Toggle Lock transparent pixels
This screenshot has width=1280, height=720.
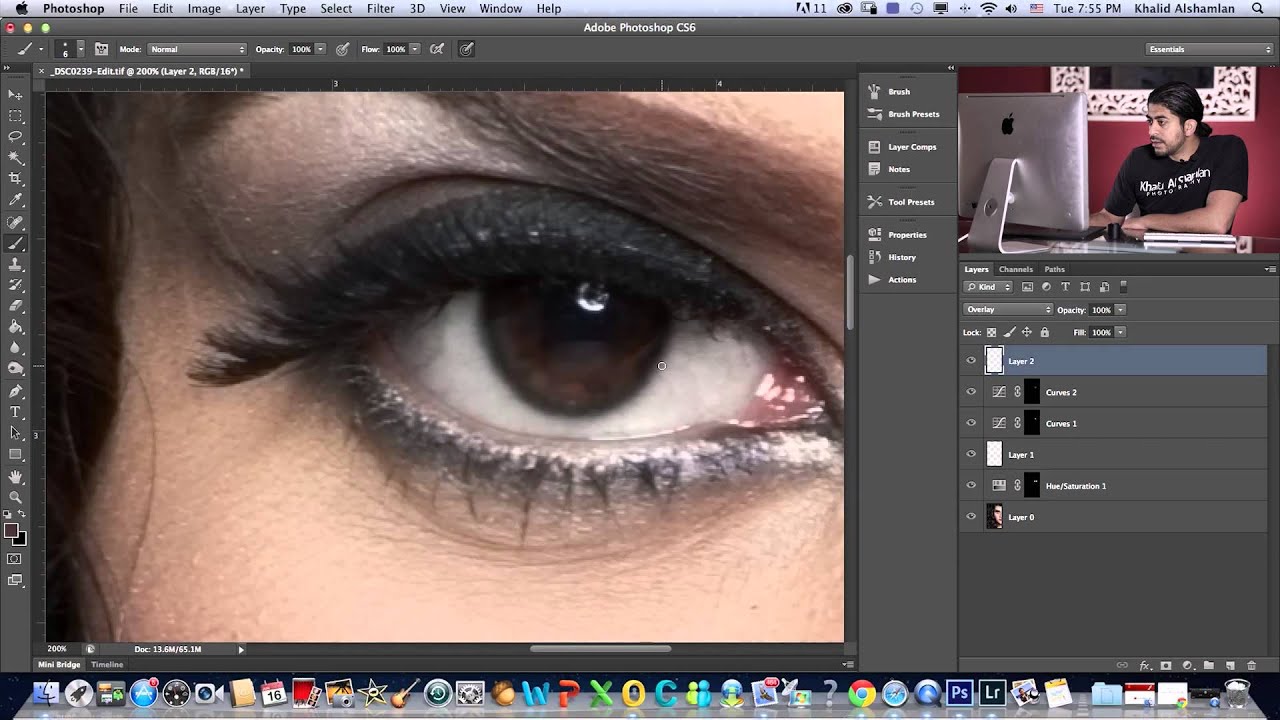click(991, 332)
